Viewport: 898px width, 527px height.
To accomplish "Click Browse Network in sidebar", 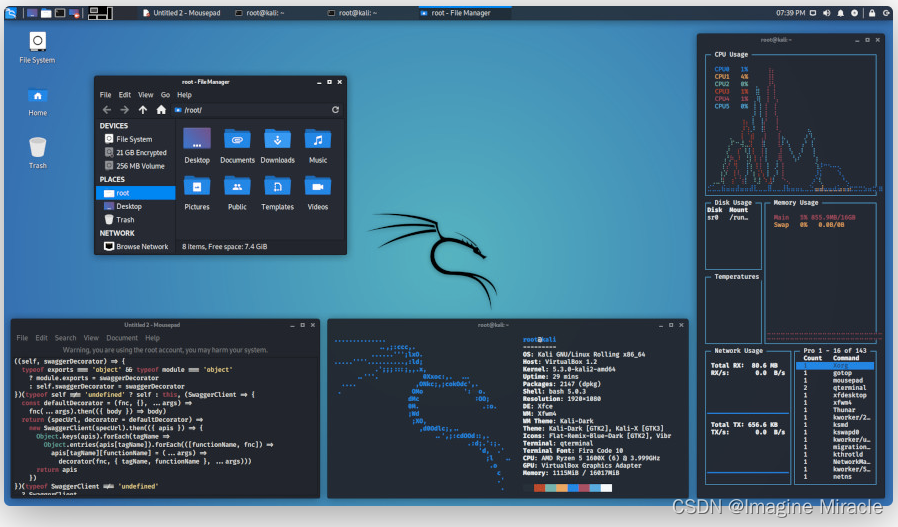I will [x=136, y=247].
